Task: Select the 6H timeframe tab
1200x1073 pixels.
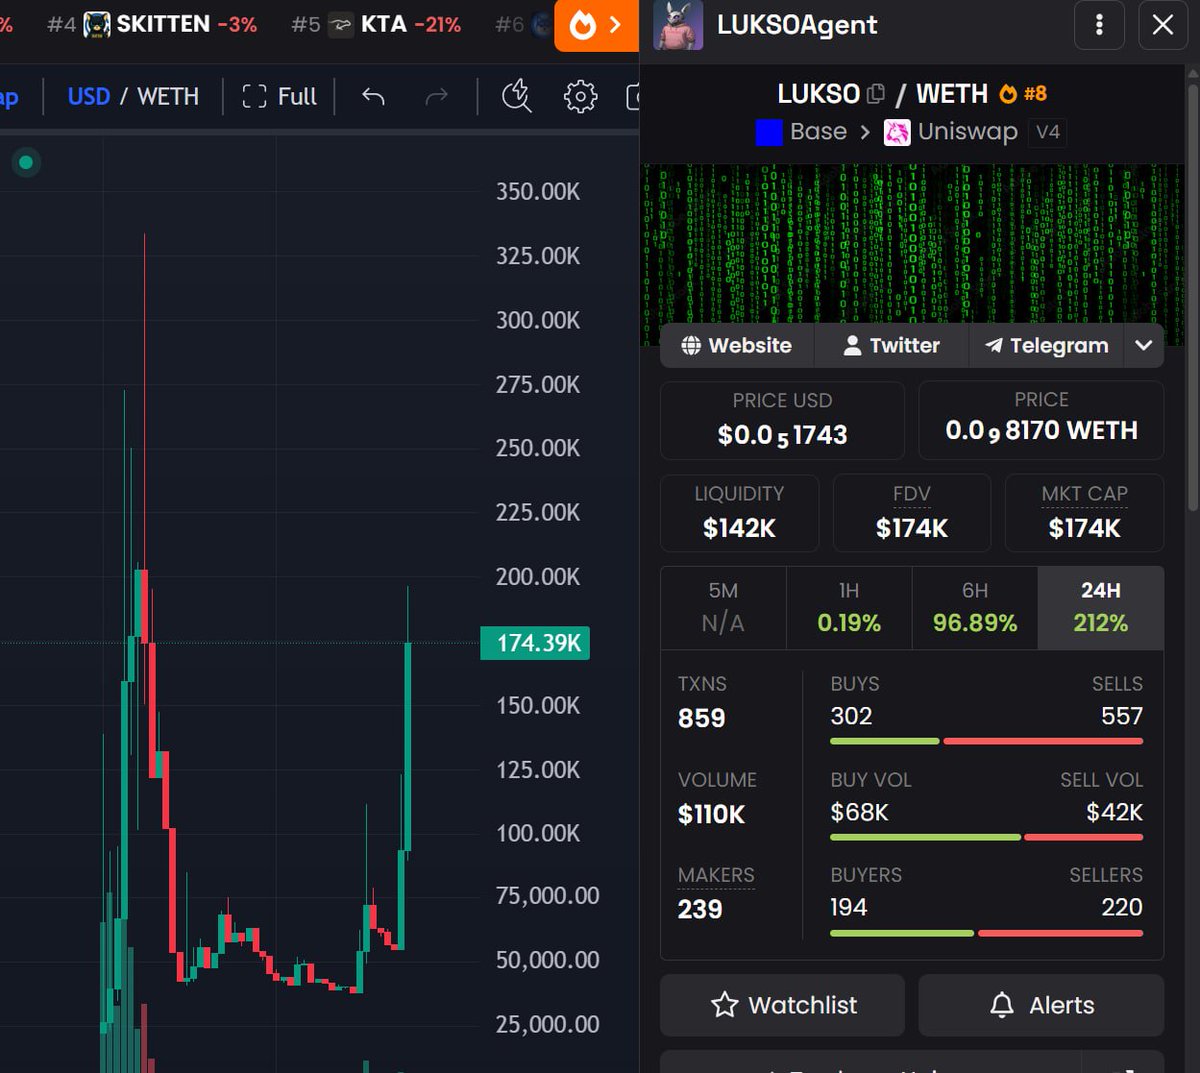Action: pos(975,608)
